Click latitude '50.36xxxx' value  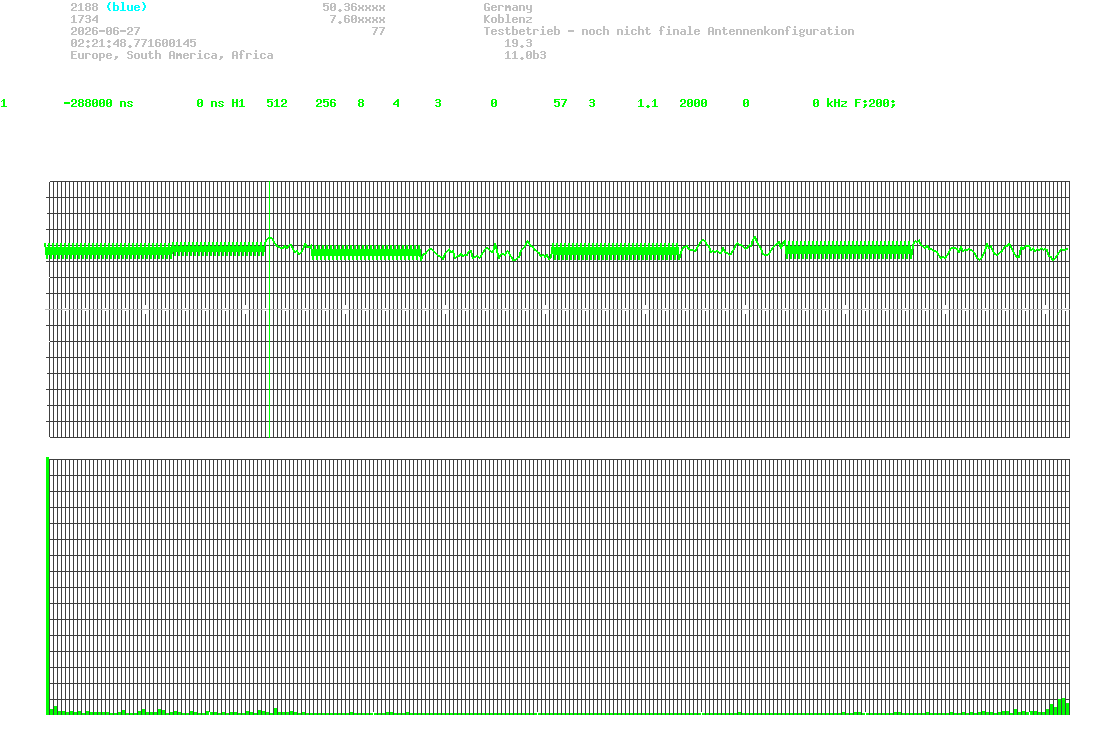pyautogui.click(x=353, y=7)
